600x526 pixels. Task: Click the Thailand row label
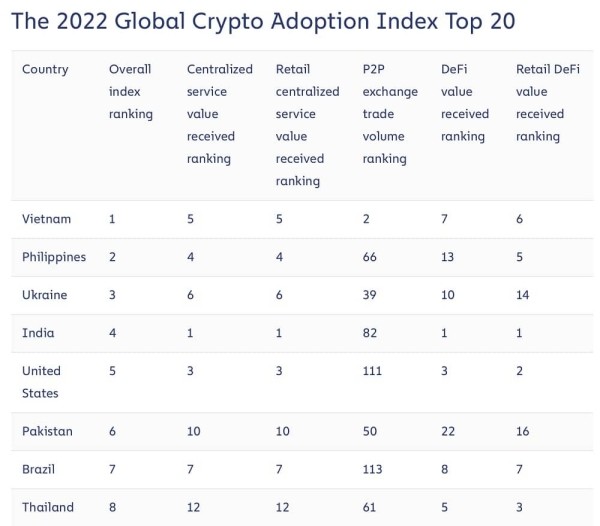(x=48, y=507)
